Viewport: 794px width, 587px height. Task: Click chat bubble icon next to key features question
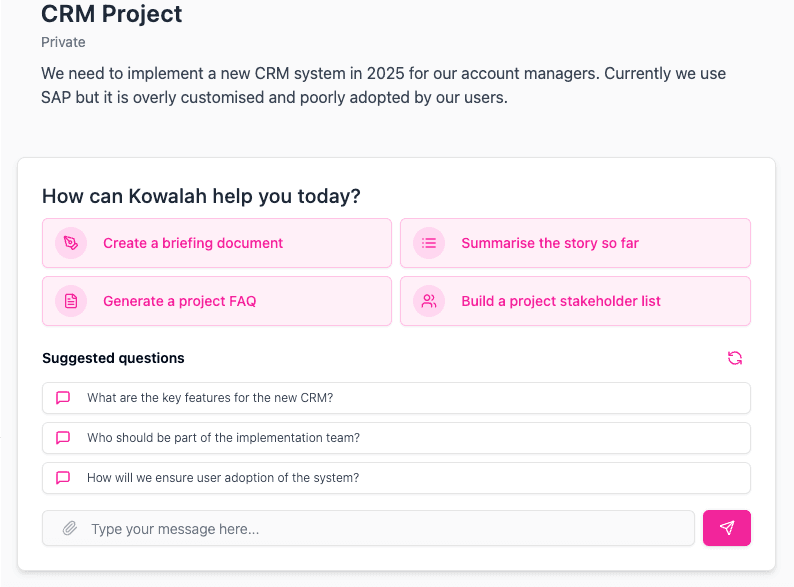coord(63,398)
